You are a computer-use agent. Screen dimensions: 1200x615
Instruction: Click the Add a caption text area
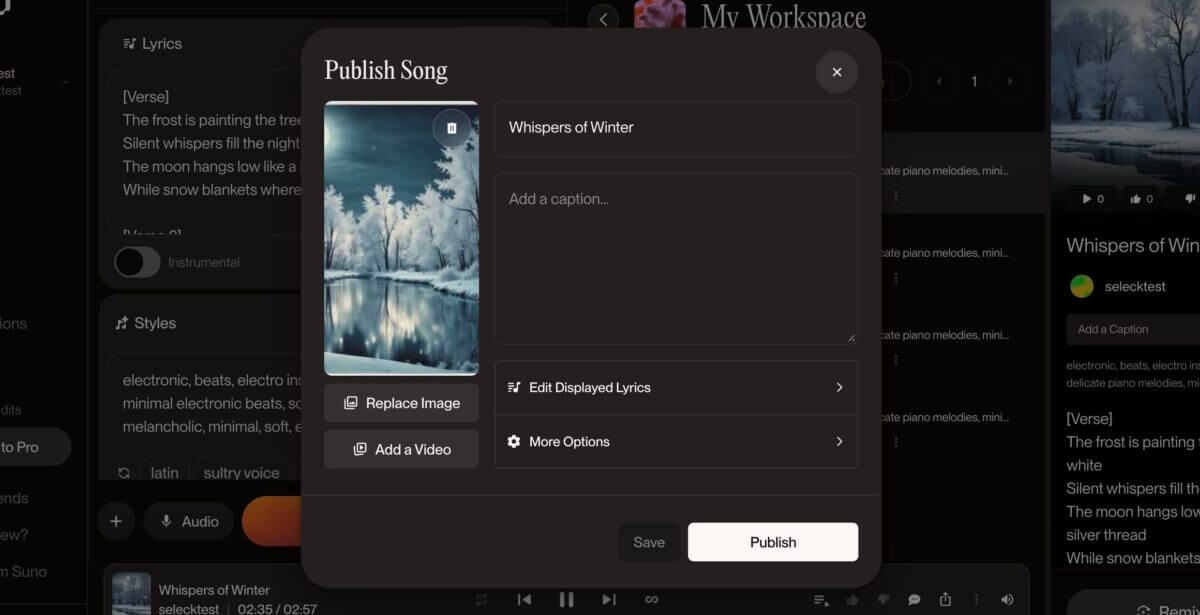coord(676,260)
